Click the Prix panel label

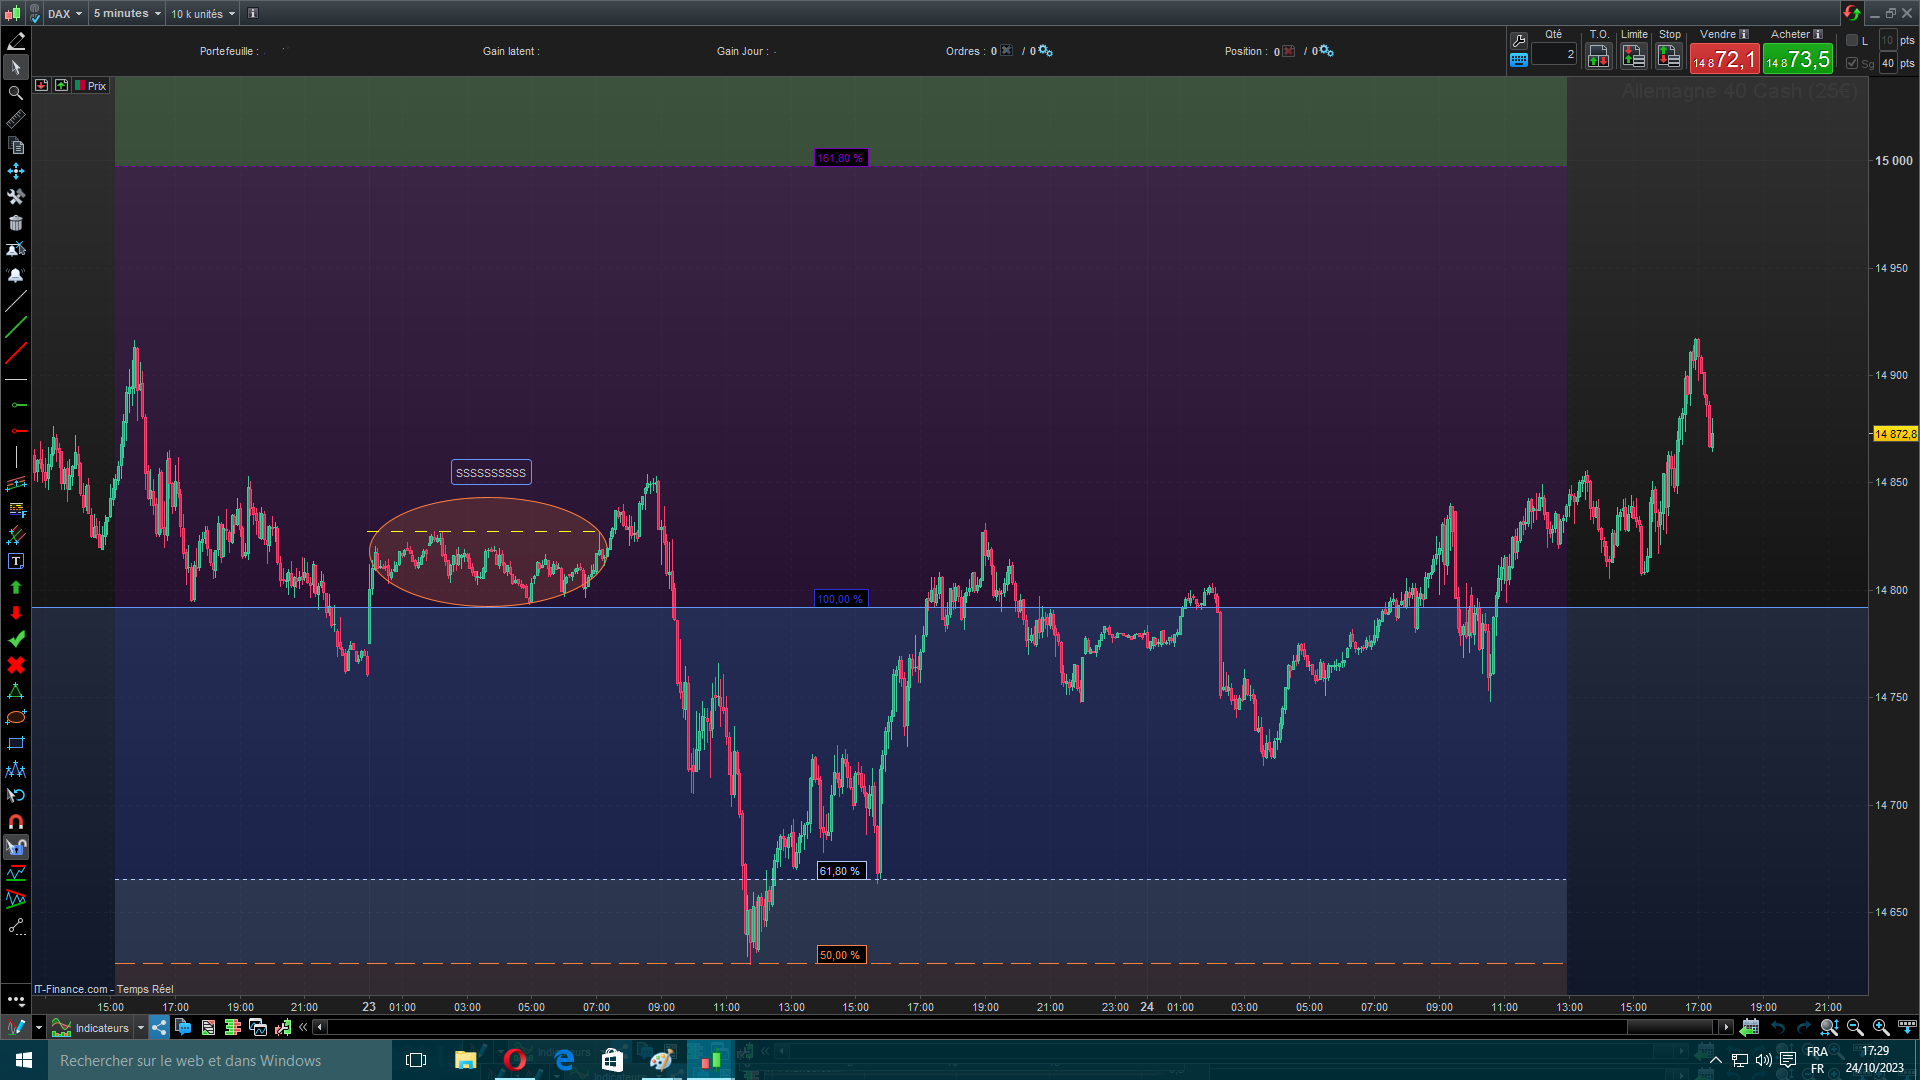(x=97, y=86)
